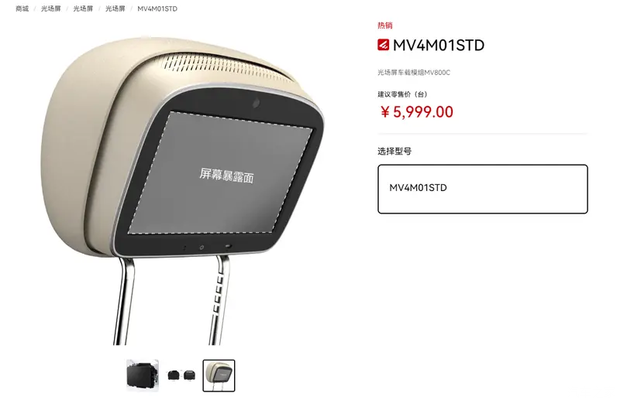
Task: Click the 光场屏车载模组MV800C subtitle
Action: click(x=414, y=72)
